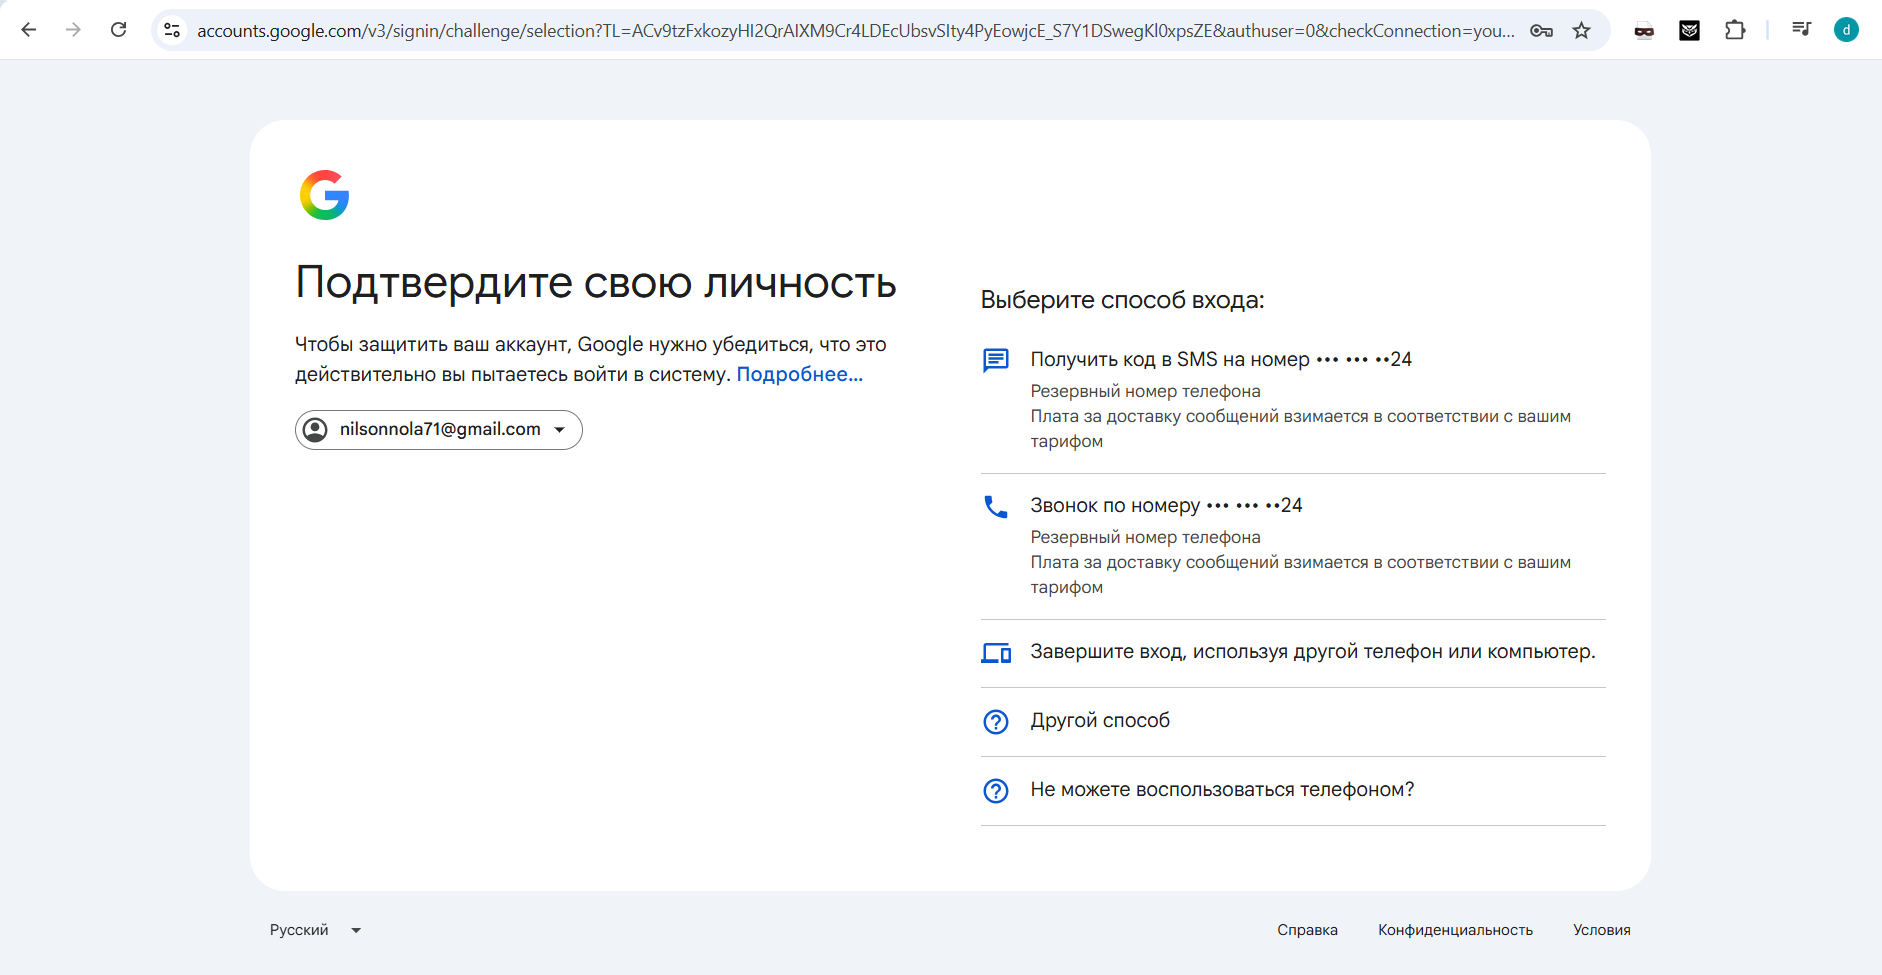Click the Выберите способ входа: label
The height and width of the screenshot is (975, 1882).
point(1122,300)
